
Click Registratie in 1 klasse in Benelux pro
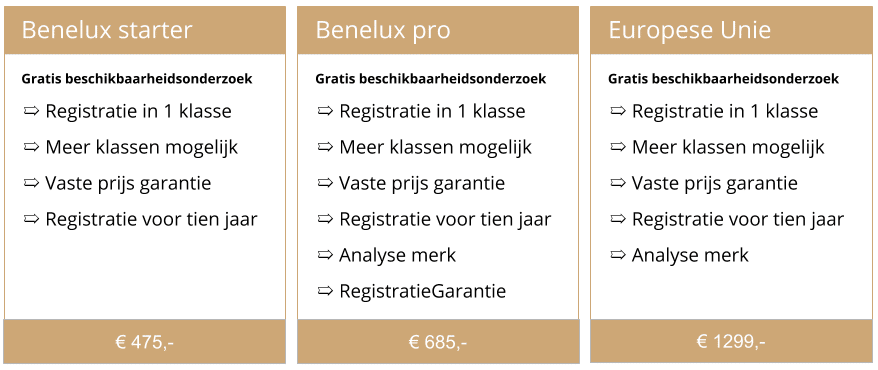pos(432,111)
